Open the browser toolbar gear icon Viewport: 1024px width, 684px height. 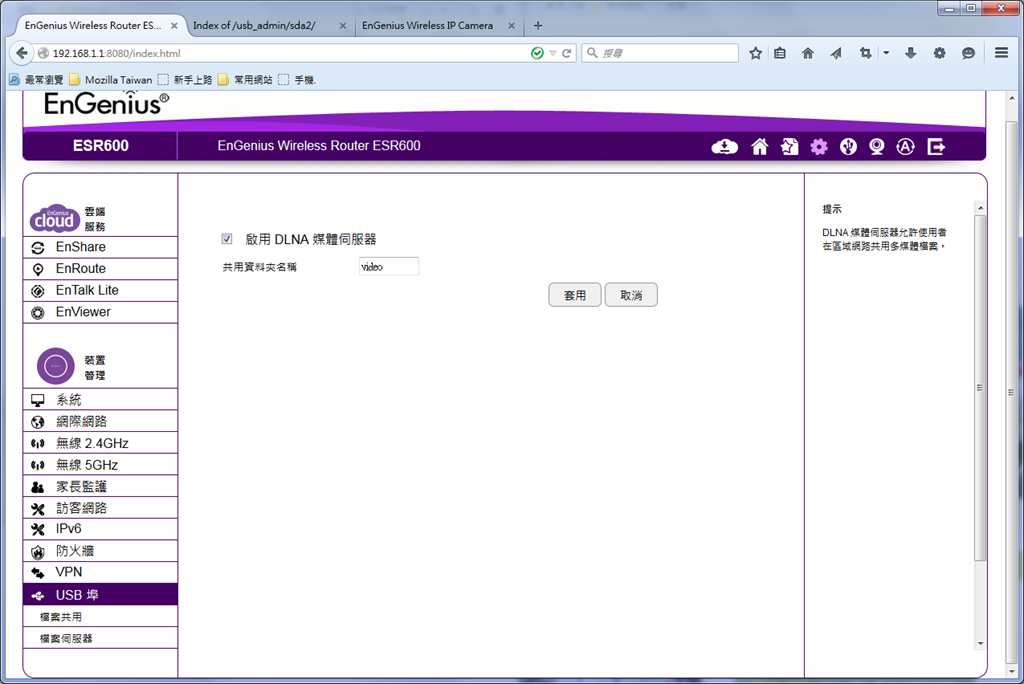pyautogui.click(x=939, y=53)
